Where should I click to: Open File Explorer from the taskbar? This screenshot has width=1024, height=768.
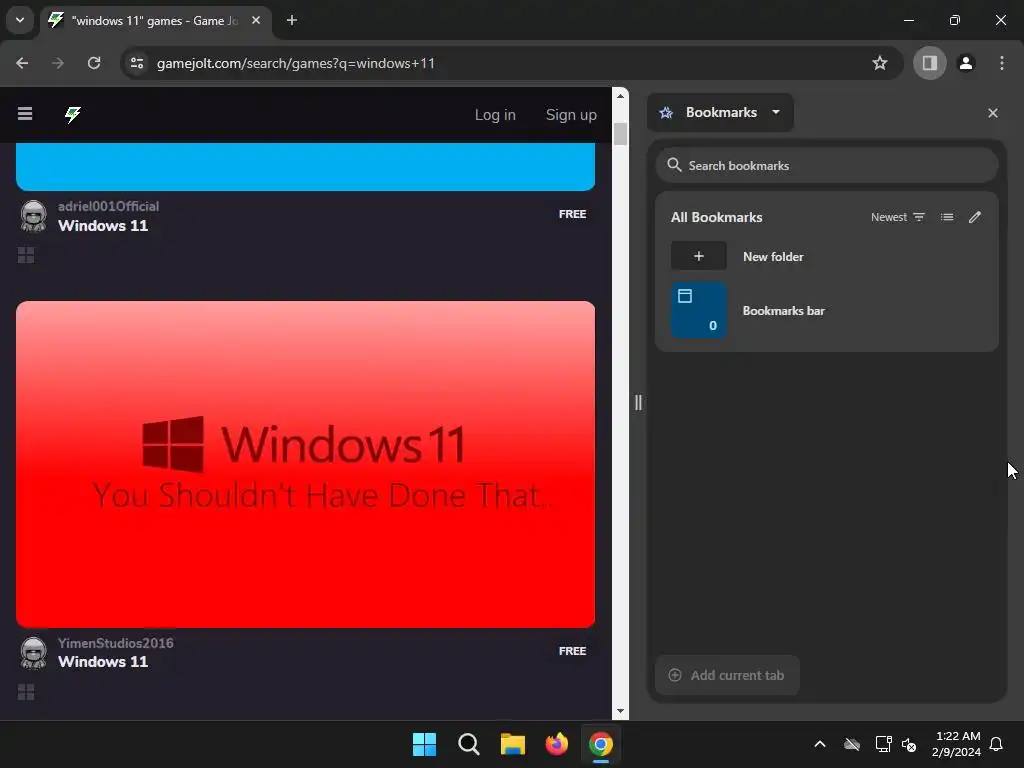513,744
